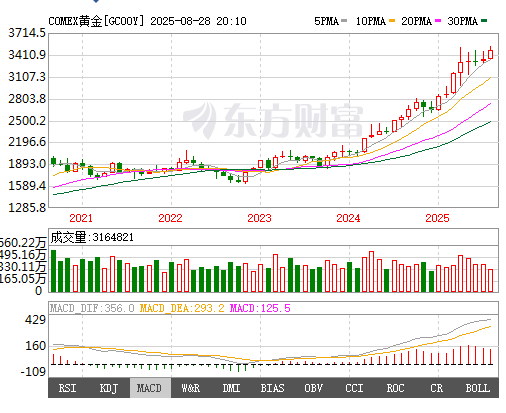Click the last red volume bar
Screen dimensions: 506x413
(490, 281)
